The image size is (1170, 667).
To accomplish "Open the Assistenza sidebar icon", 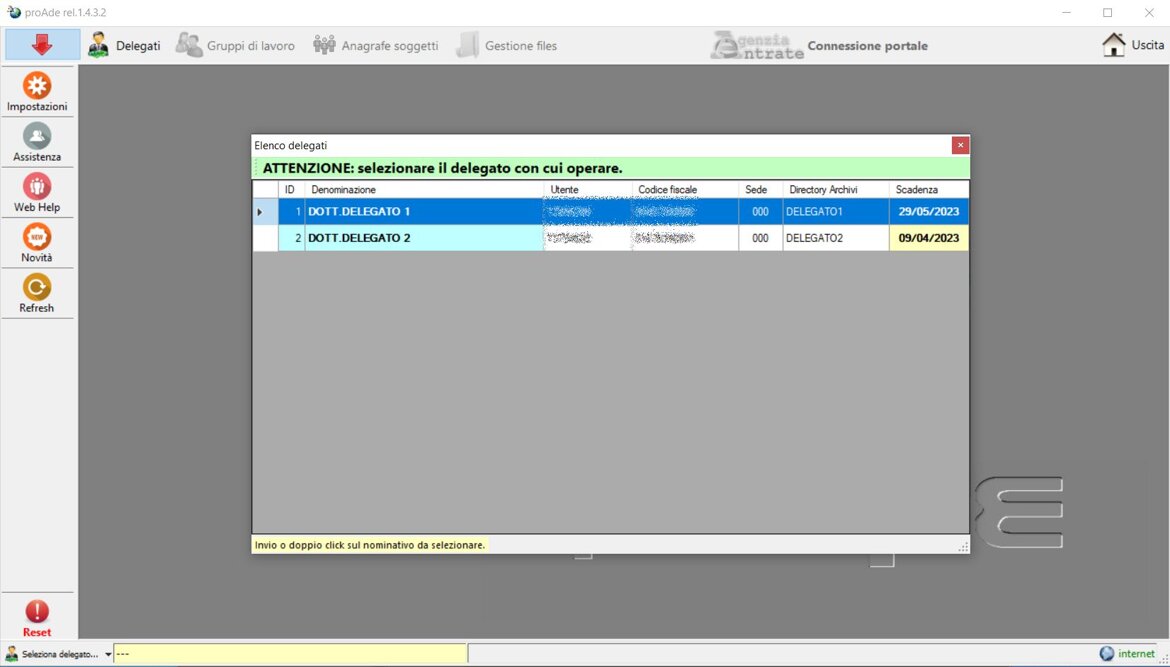I will [37, 137].
